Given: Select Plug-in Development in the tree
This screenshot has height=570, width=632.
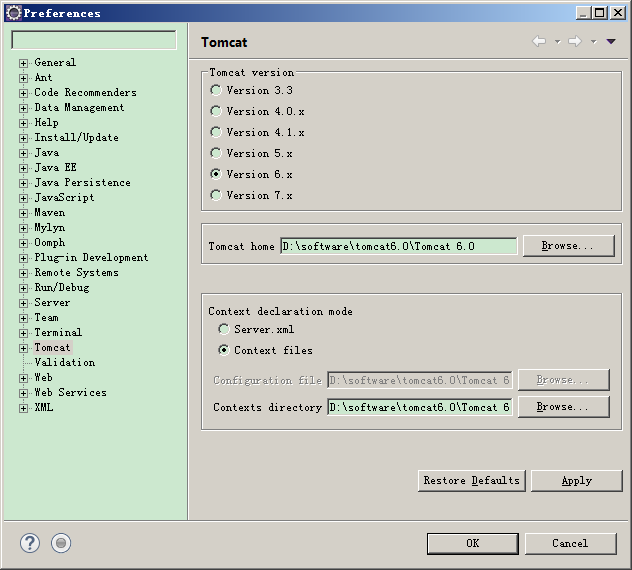Looking at the screenshot, I should click(x=91, y=257).
